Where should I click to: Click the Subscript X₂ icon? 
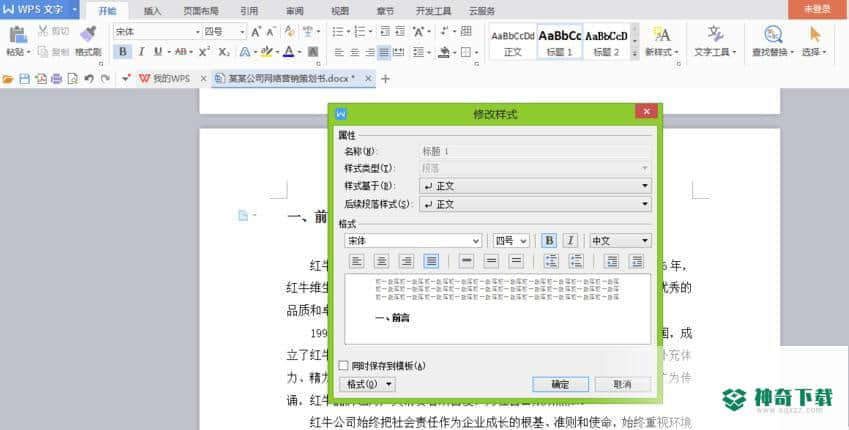tap(224, 52)
